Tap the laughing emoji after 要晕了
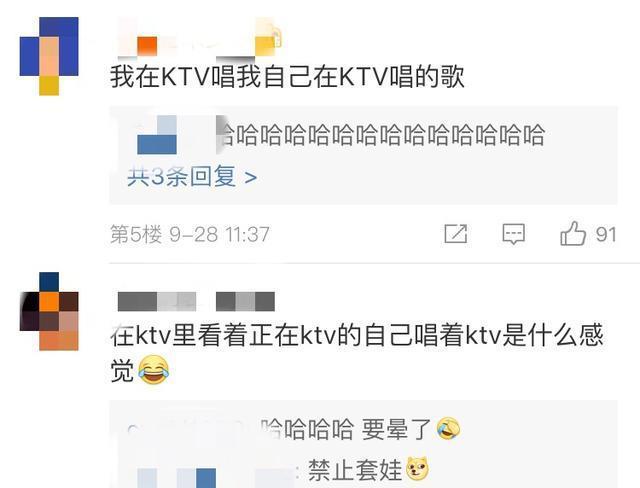The width and height of the screenshot is (640, 488). (x=448, y=429)
